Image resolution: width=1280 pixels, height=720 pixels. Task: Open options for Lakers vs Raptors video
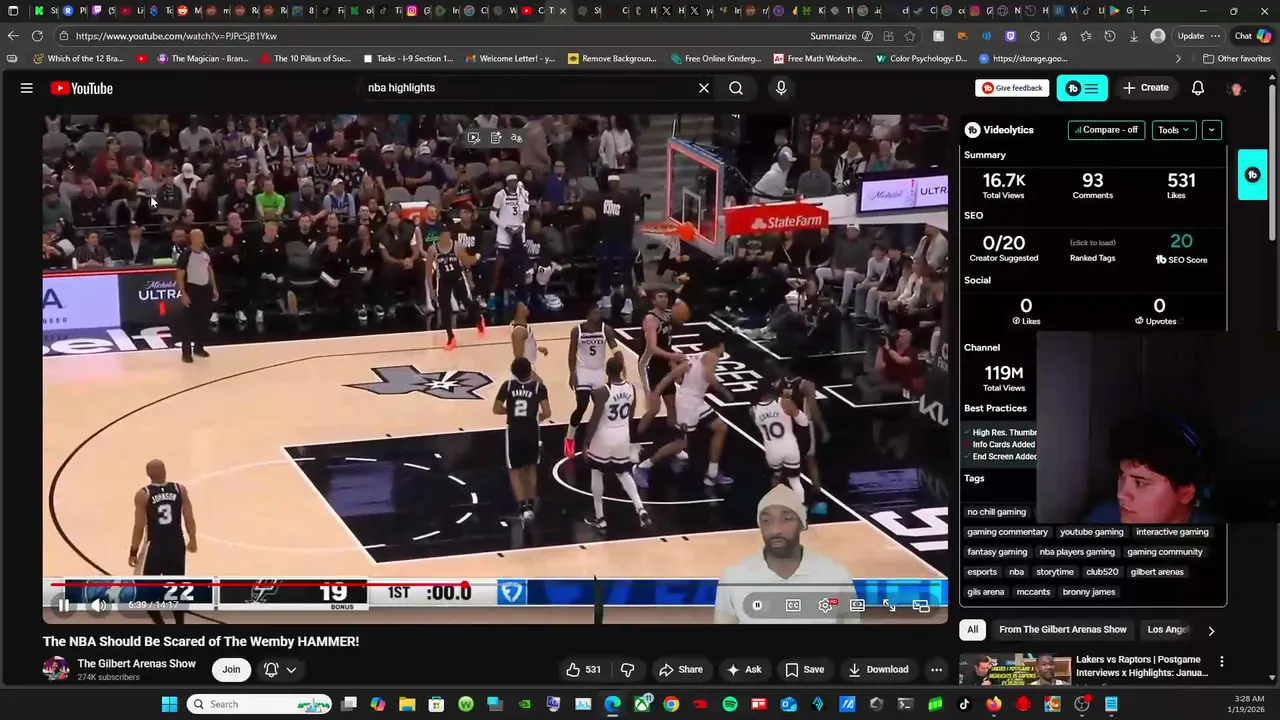pyautogui.click(x=1221, y=661)
